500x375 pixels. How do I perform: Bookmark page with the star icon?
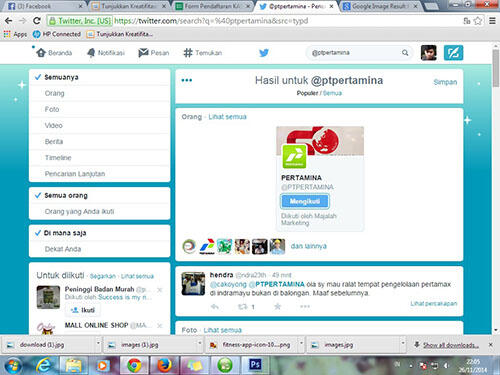click(478, 21)
